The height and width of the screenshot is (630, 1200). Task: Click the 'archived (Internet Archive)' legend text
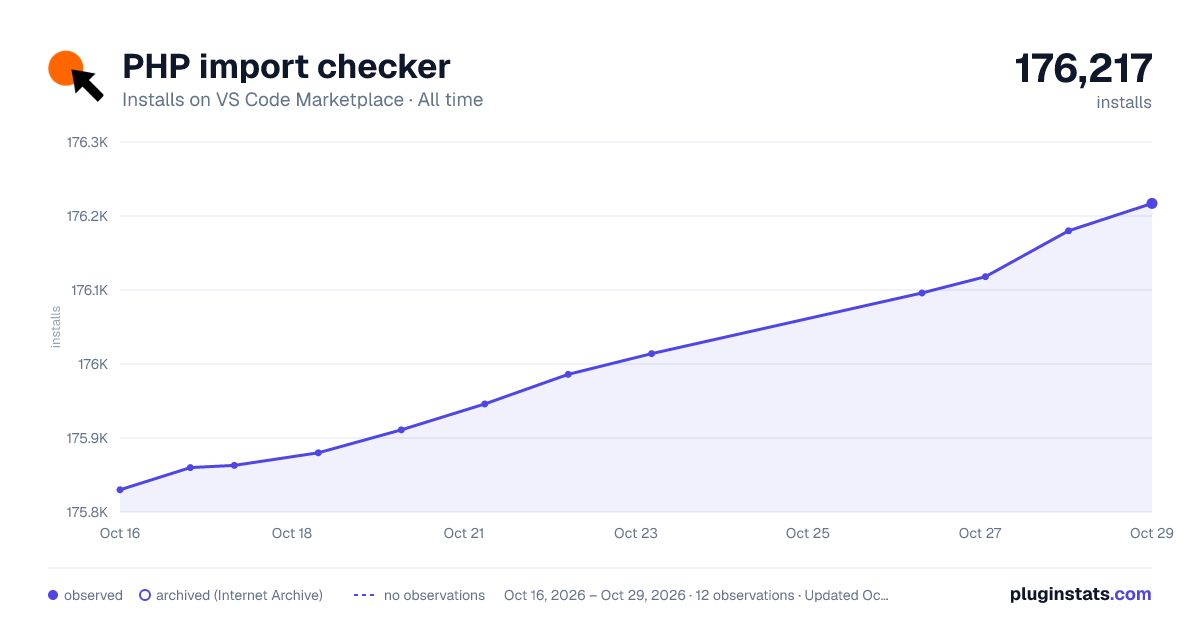[x=239, y=595]
